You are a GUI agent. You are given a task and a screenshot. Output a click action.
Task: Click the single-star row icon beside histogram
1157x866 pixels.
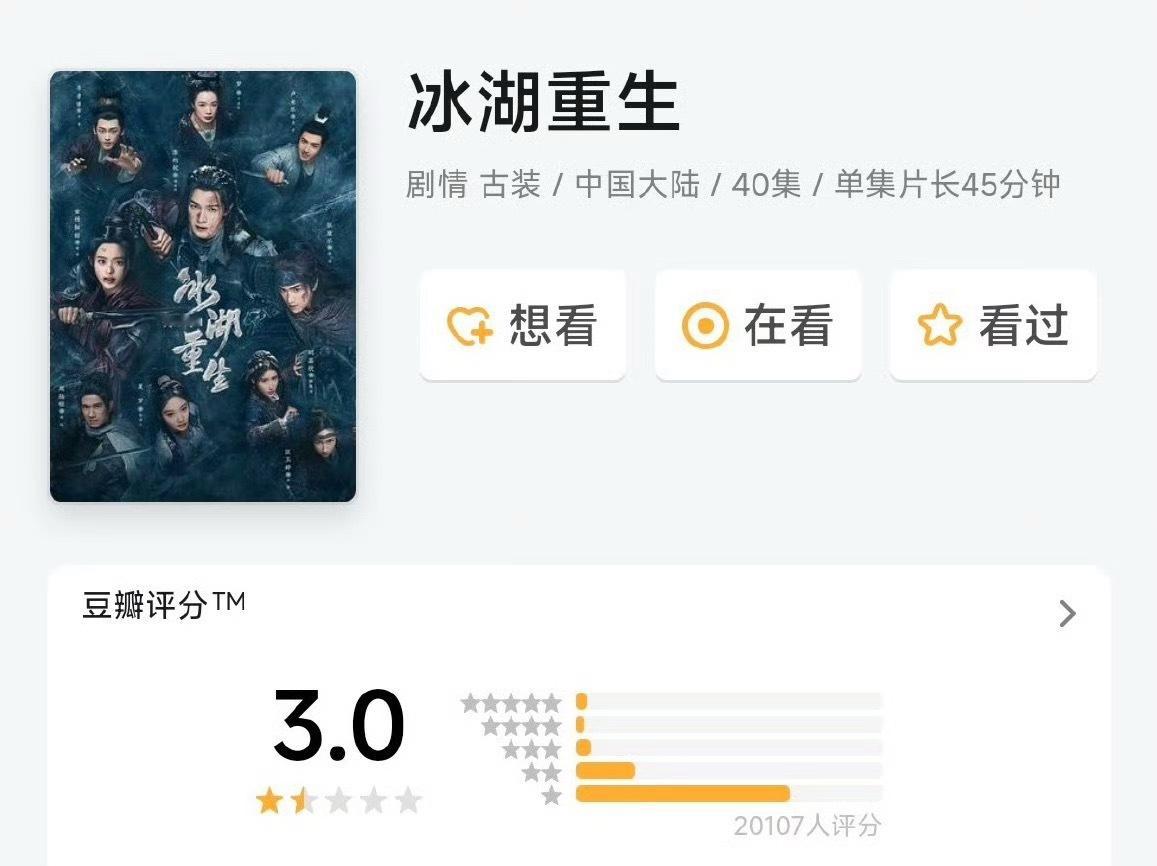click(x=551, y=795)
